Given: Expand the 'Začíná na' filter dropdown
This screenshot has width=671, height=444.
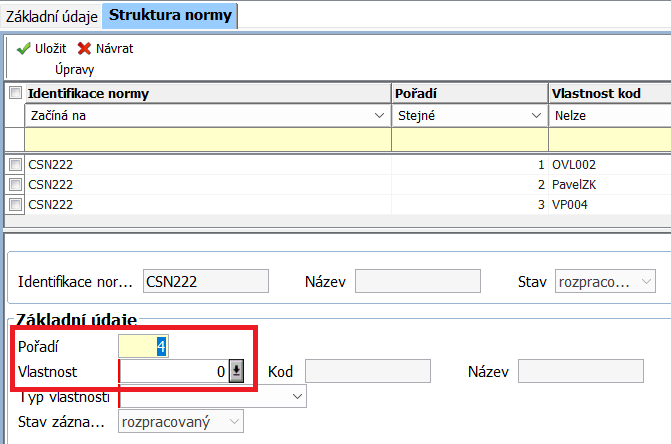Looking at the screenshot, I should click(378, 116).
